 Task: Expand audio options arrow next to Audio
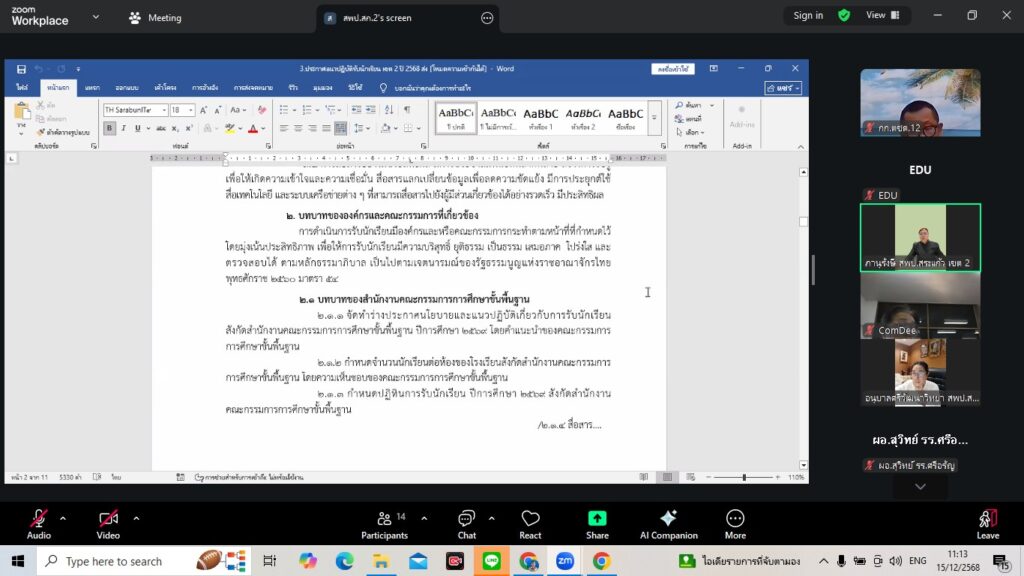(x=63, y=518)
